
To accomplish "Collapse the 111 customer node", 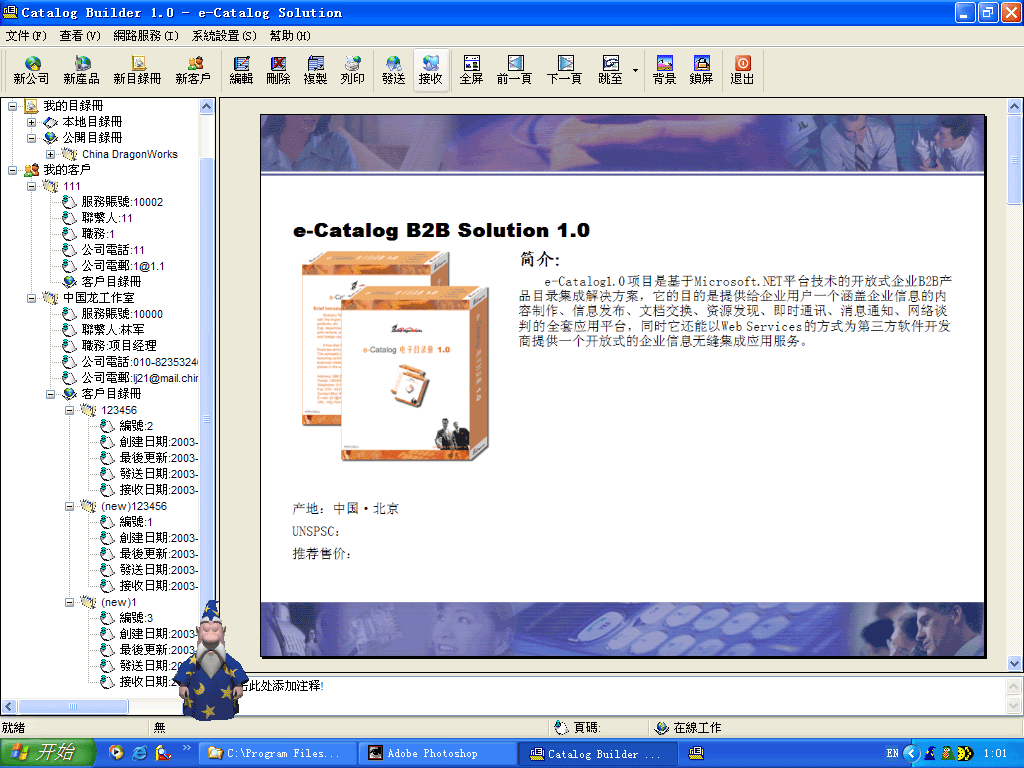I will (31, 186).
